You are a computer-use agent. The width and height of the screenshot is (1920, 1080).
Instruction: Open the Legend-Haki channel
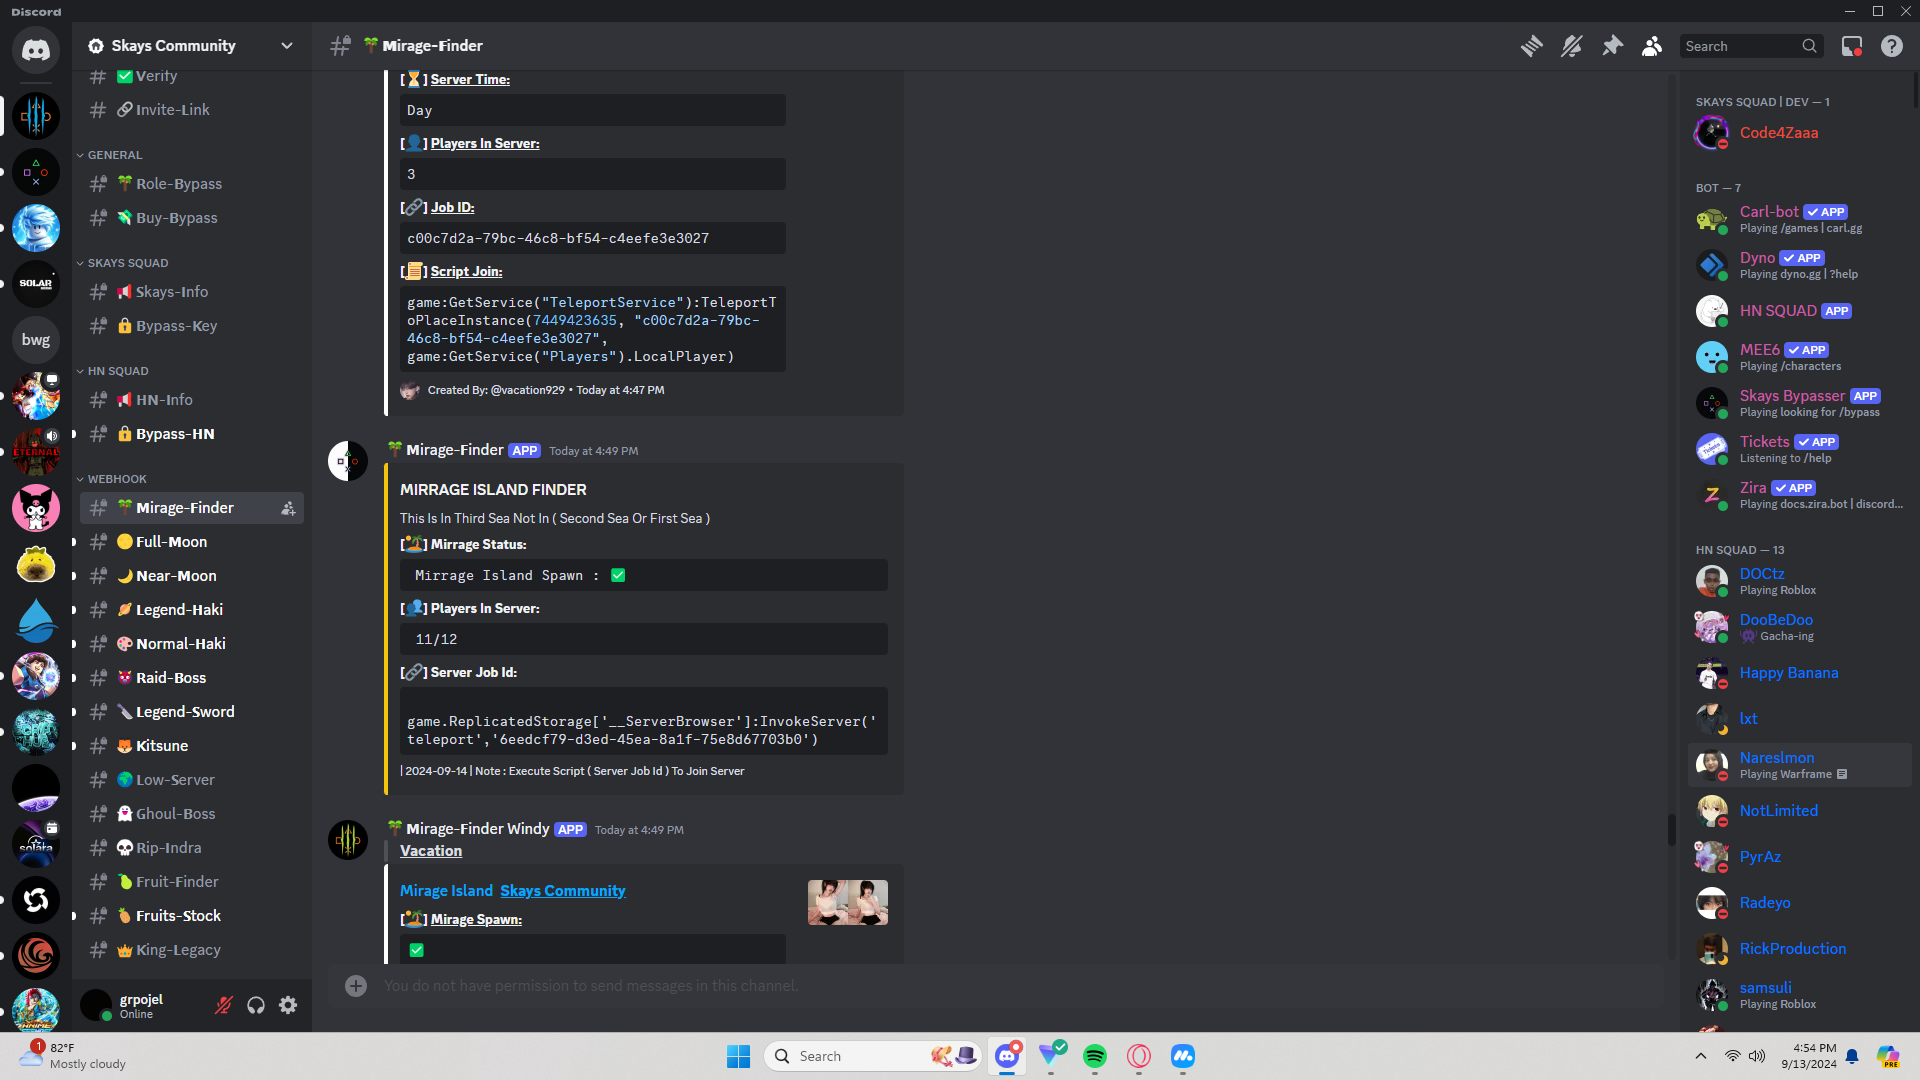click(x=192, y=610)
